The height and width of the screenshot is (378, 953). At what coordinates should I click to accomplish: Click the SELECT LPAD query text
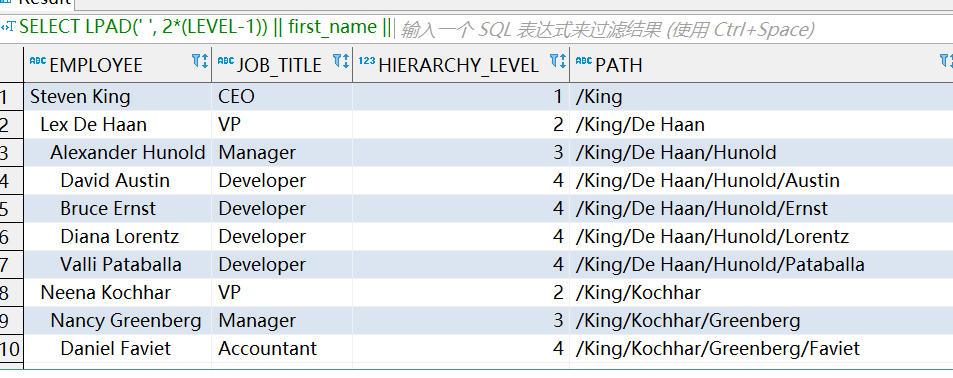point(205,27)
